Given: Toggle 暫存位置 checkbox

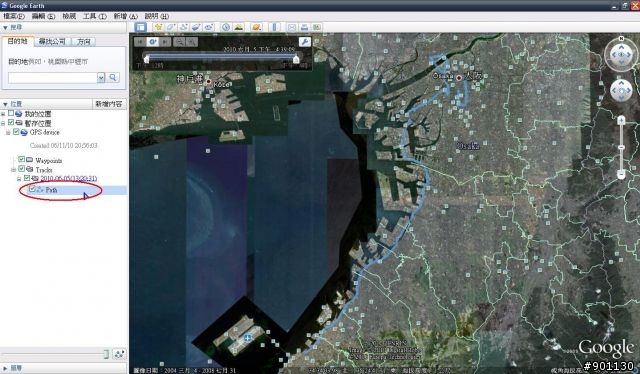Looking at the screenshot, I should click(x=11, y=122).
